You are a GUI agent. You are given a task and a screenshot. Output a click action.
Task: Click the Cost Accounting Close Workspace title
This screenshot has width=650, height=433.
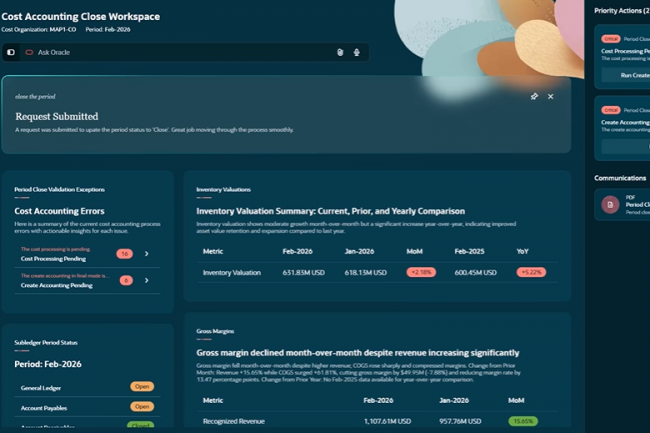click(x=81, y=17)
